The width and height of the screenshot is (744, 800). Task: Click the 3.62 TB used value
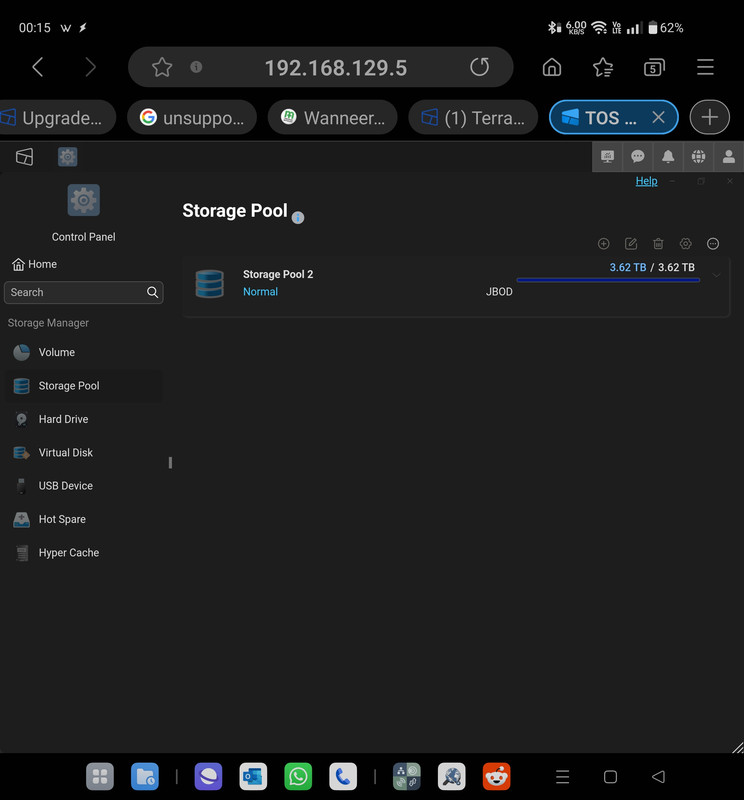point(628,267)
